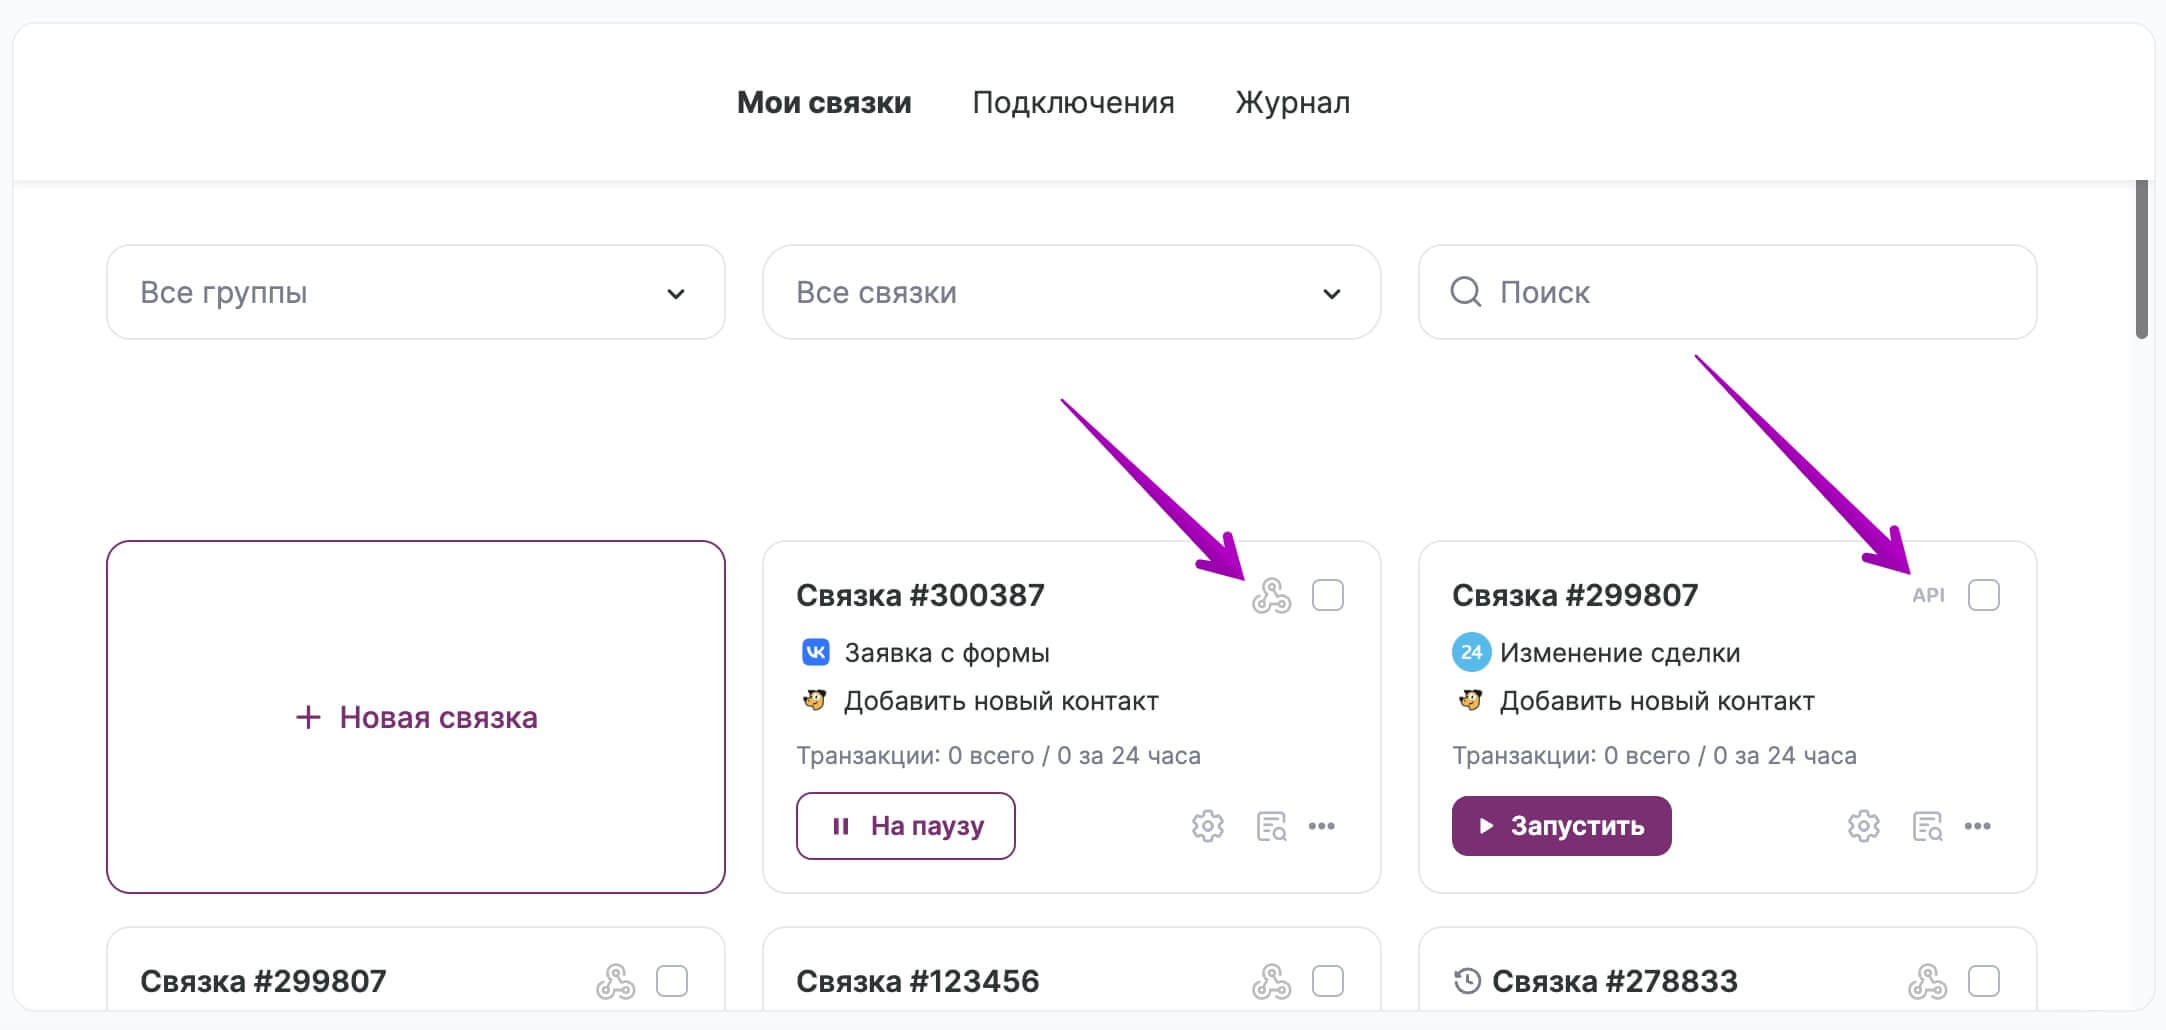2166x1030 pixels.
Task: Click Добавить новый контакт in Связка #300387
Action: tap(1001, 701)
